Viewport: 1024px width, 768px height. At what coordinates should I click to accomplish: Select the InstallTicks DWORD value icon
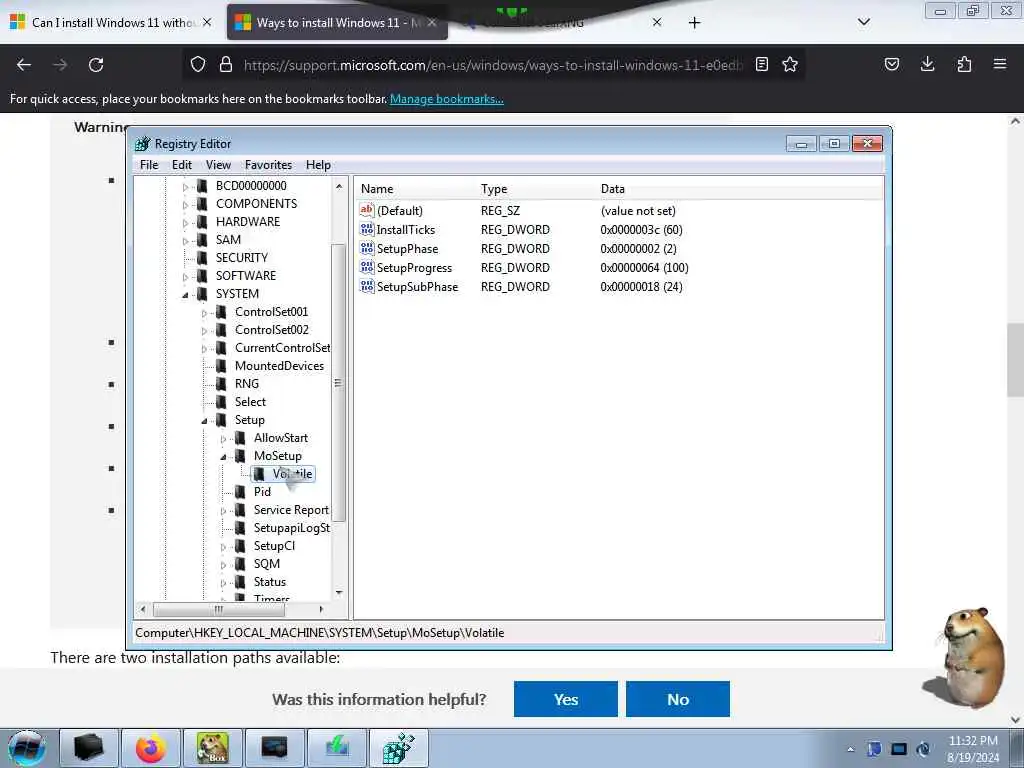click(x=367, y=229)
